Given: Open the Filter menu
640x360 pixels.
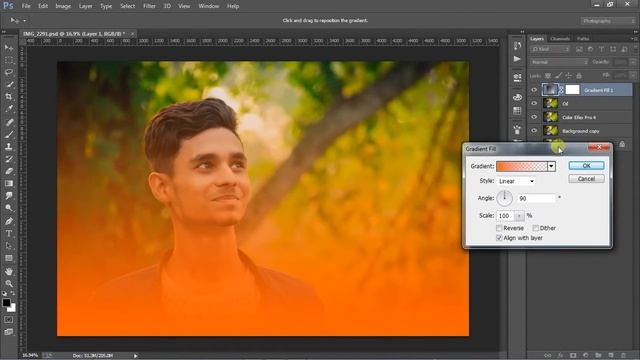Looking at the screenshot, I should click(149, 6).
